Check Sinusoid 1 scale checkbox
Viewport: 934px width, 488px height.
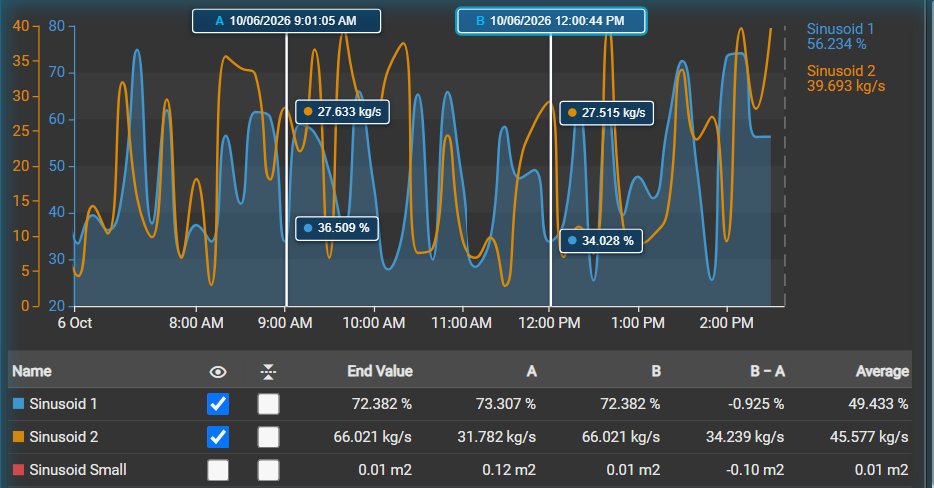268,404
